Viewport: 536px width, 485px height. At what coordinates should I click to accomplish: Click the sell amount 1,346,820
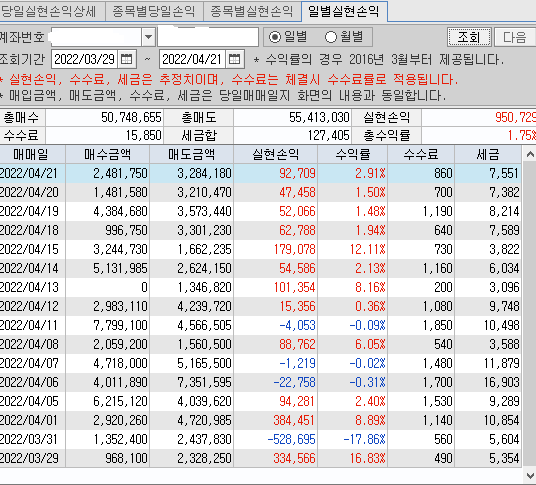pyautogui.click(x=204, y=287)
